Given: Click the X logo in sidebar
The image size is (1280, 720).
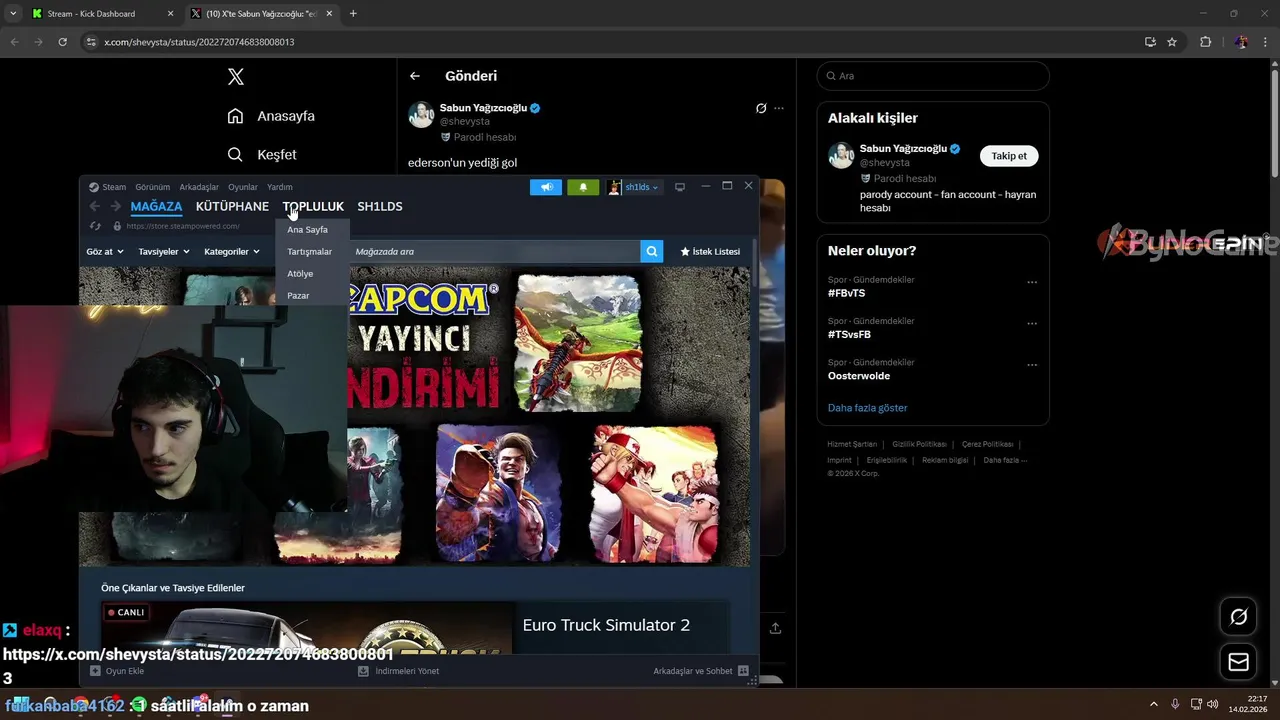Looking at the screenshot, I should click(236, 77).
